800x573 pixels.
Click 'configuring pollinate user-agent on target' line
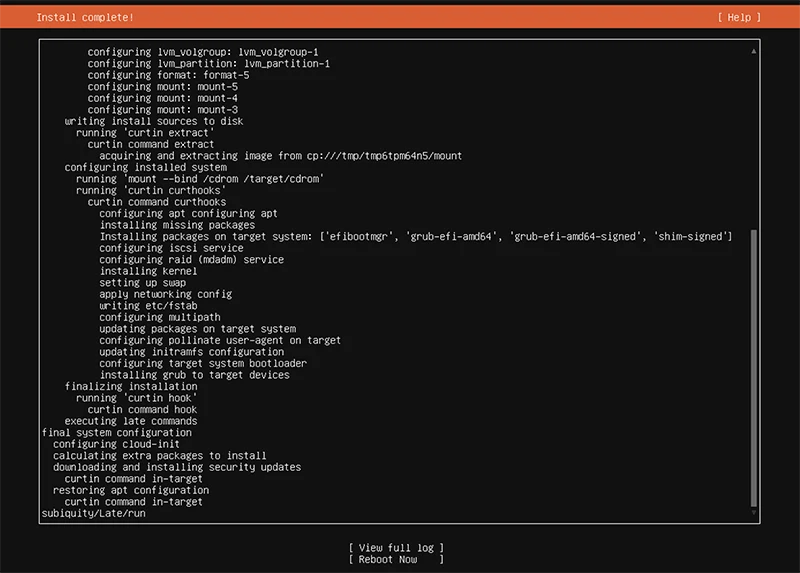pos(220,340)
